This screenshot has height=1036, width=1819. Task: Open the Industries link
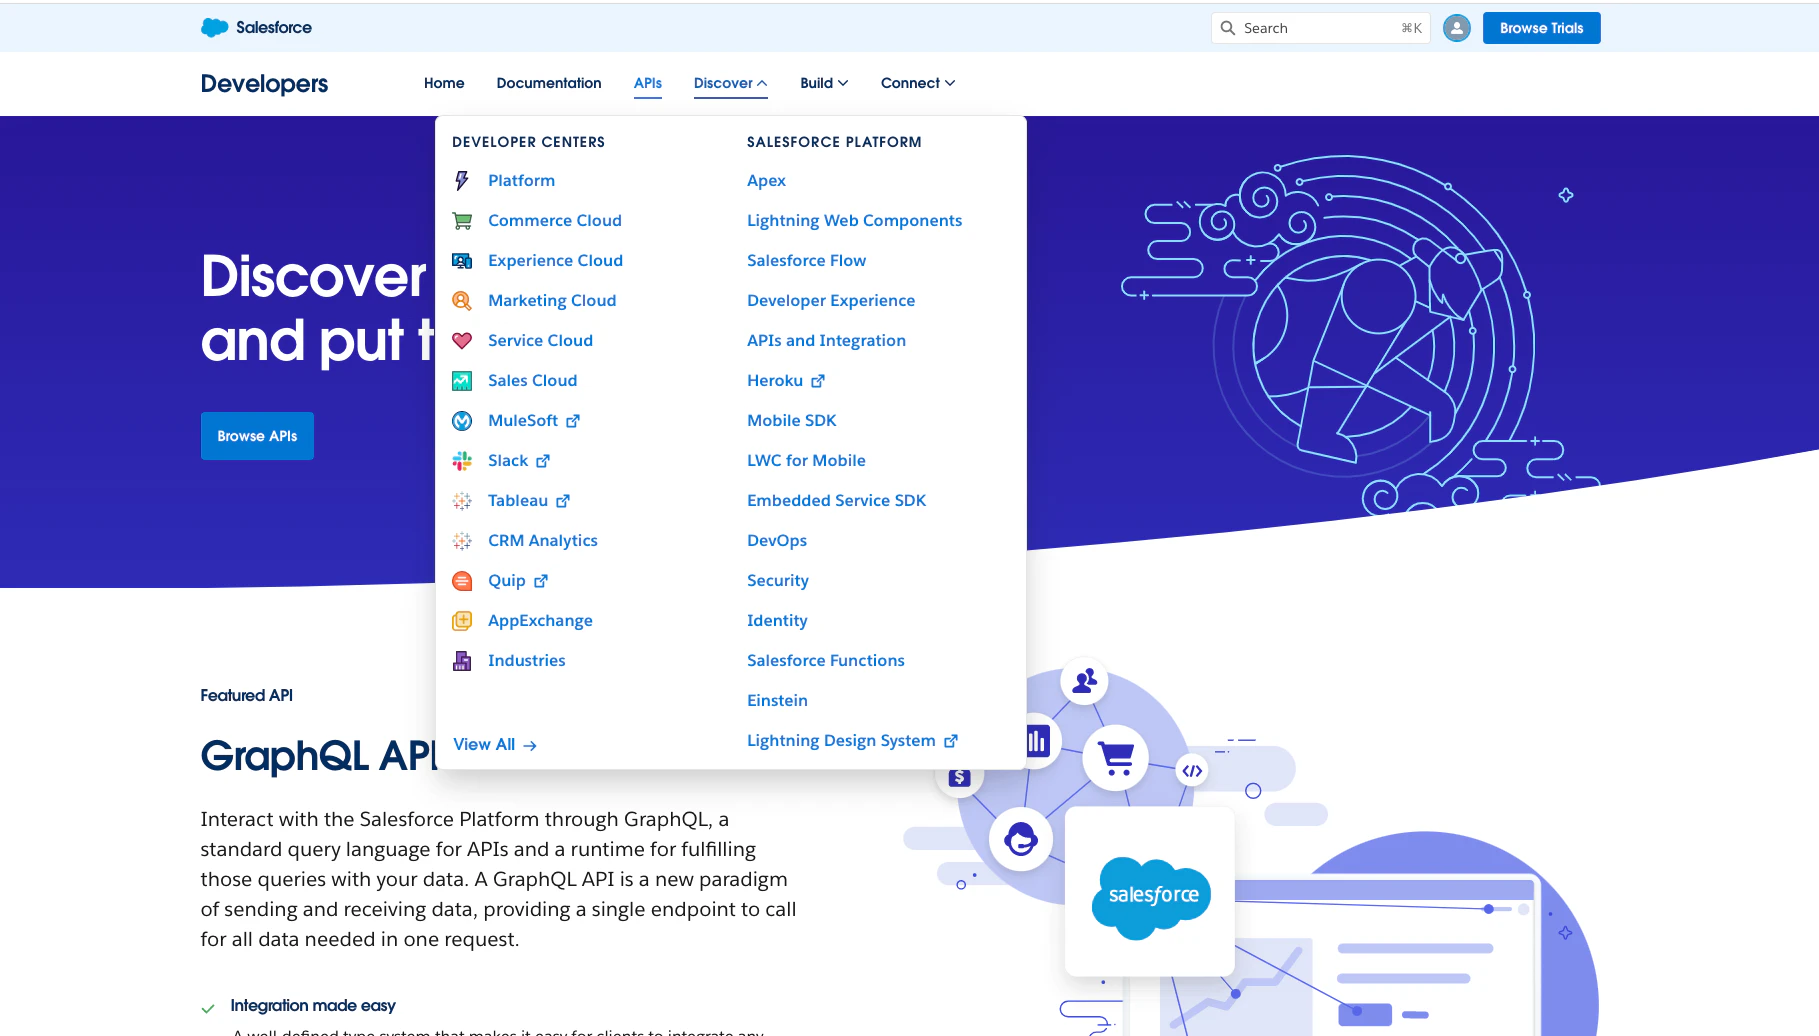527,660
